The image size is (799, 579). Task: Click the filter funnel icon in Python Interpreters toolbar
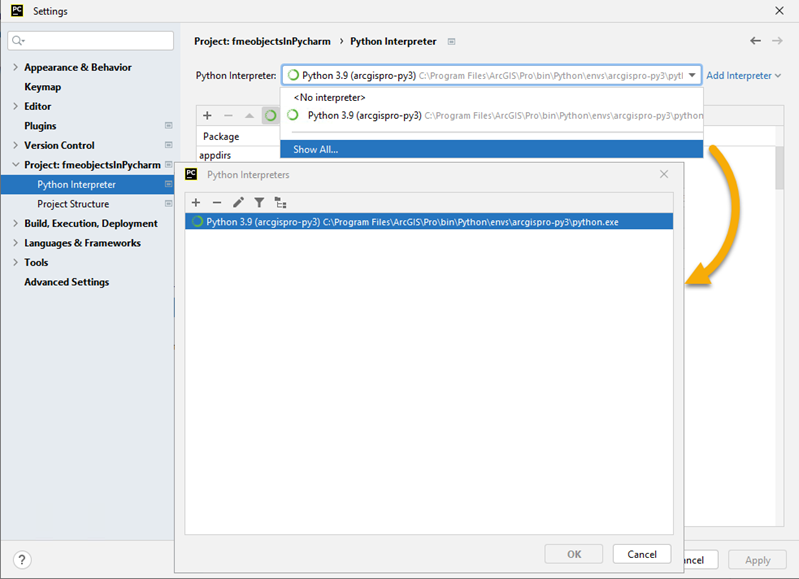[x=259, y=202]
